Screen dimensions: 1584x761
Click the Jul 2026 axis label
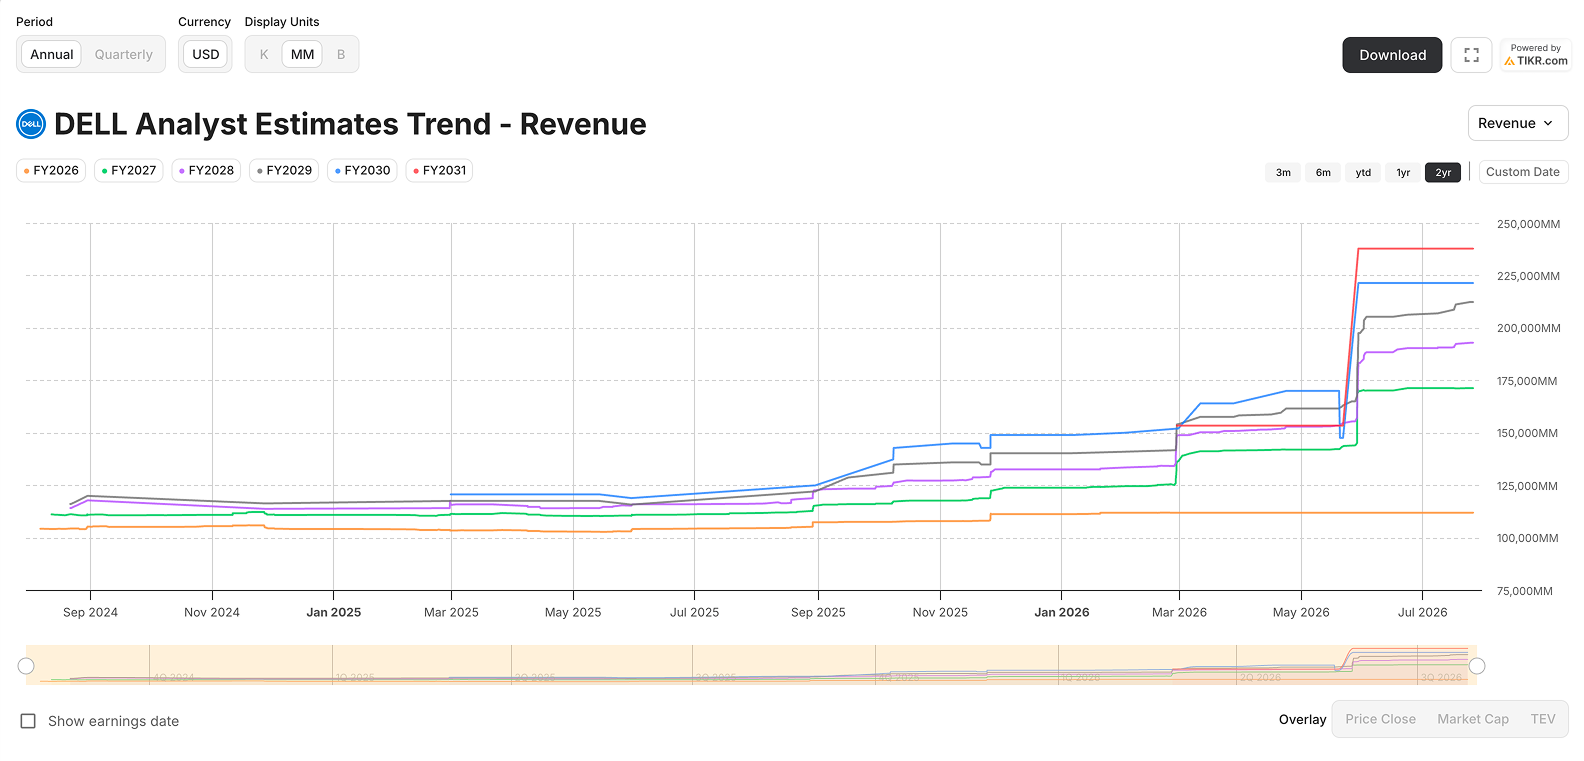1422,612
